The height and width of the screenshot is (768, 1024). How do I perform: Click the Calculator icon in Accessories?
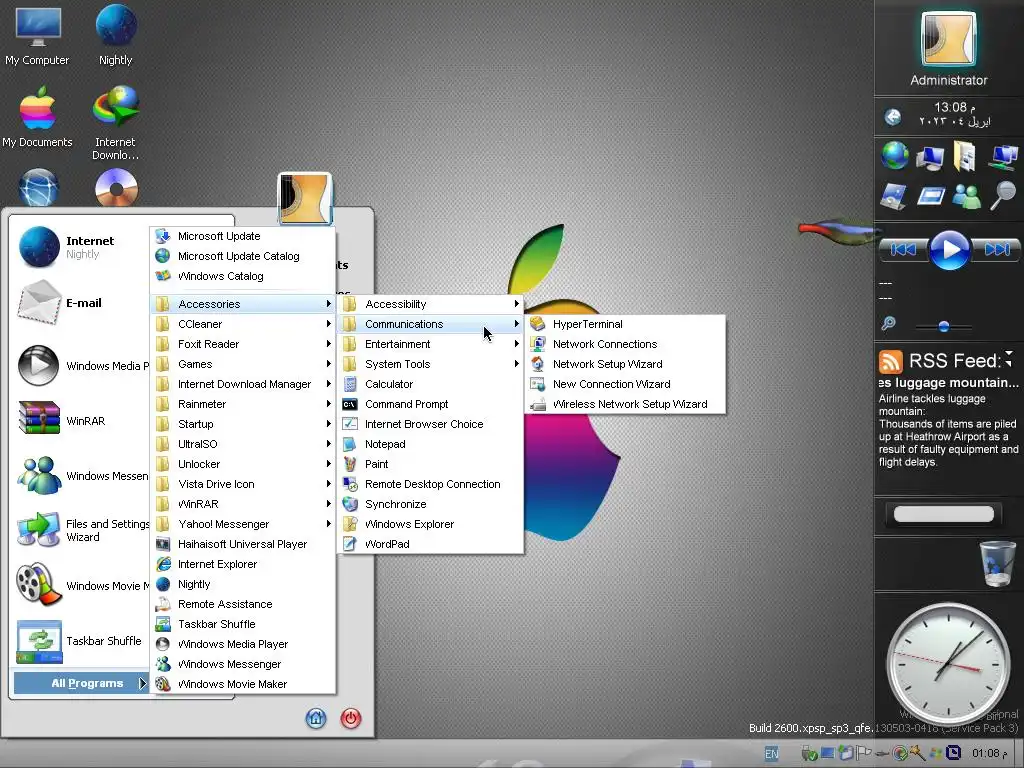click(x=350, y=384)
